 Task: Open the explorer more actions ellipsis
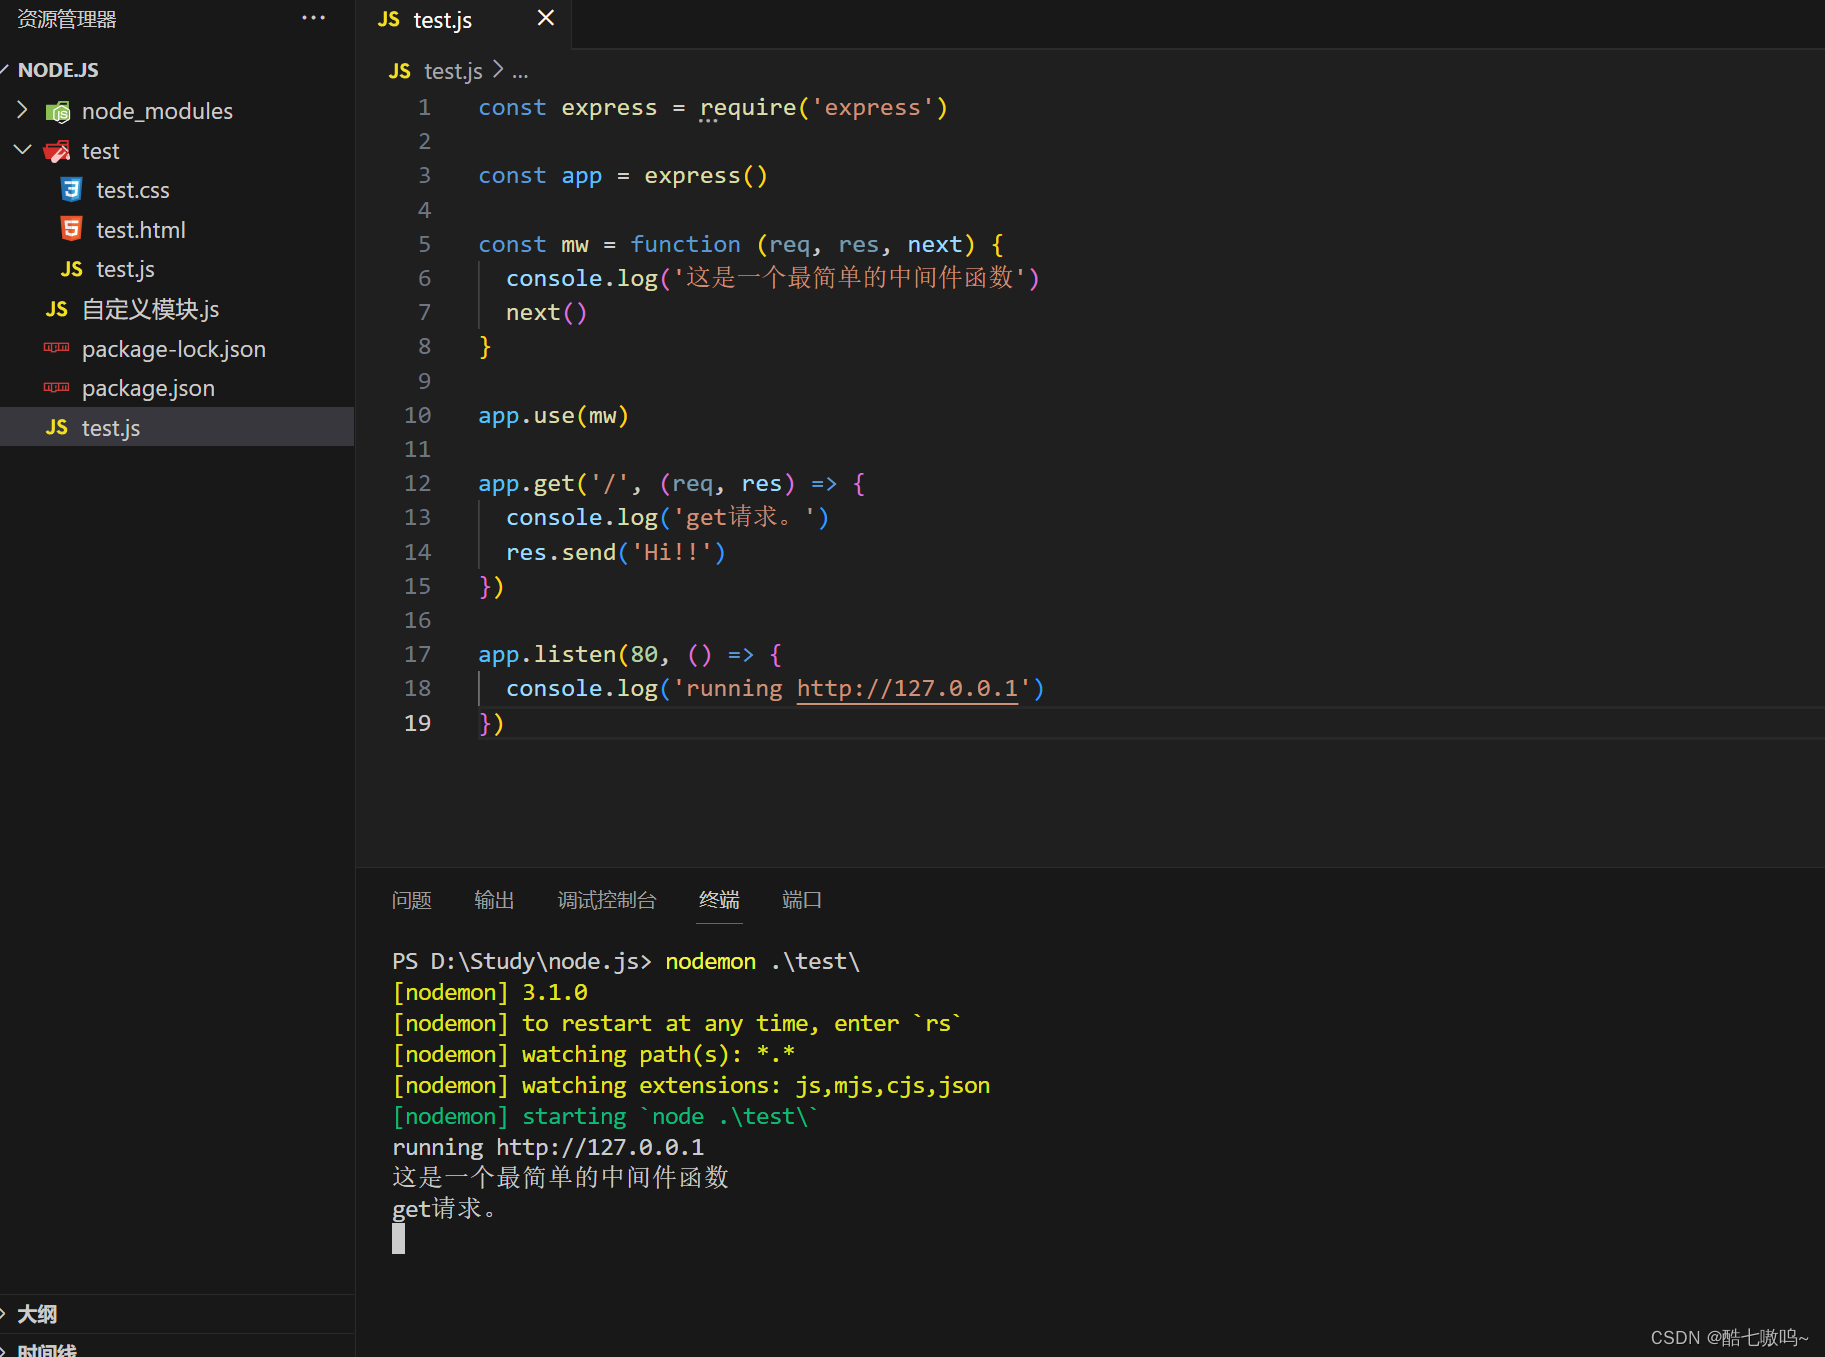click(313, 18)
